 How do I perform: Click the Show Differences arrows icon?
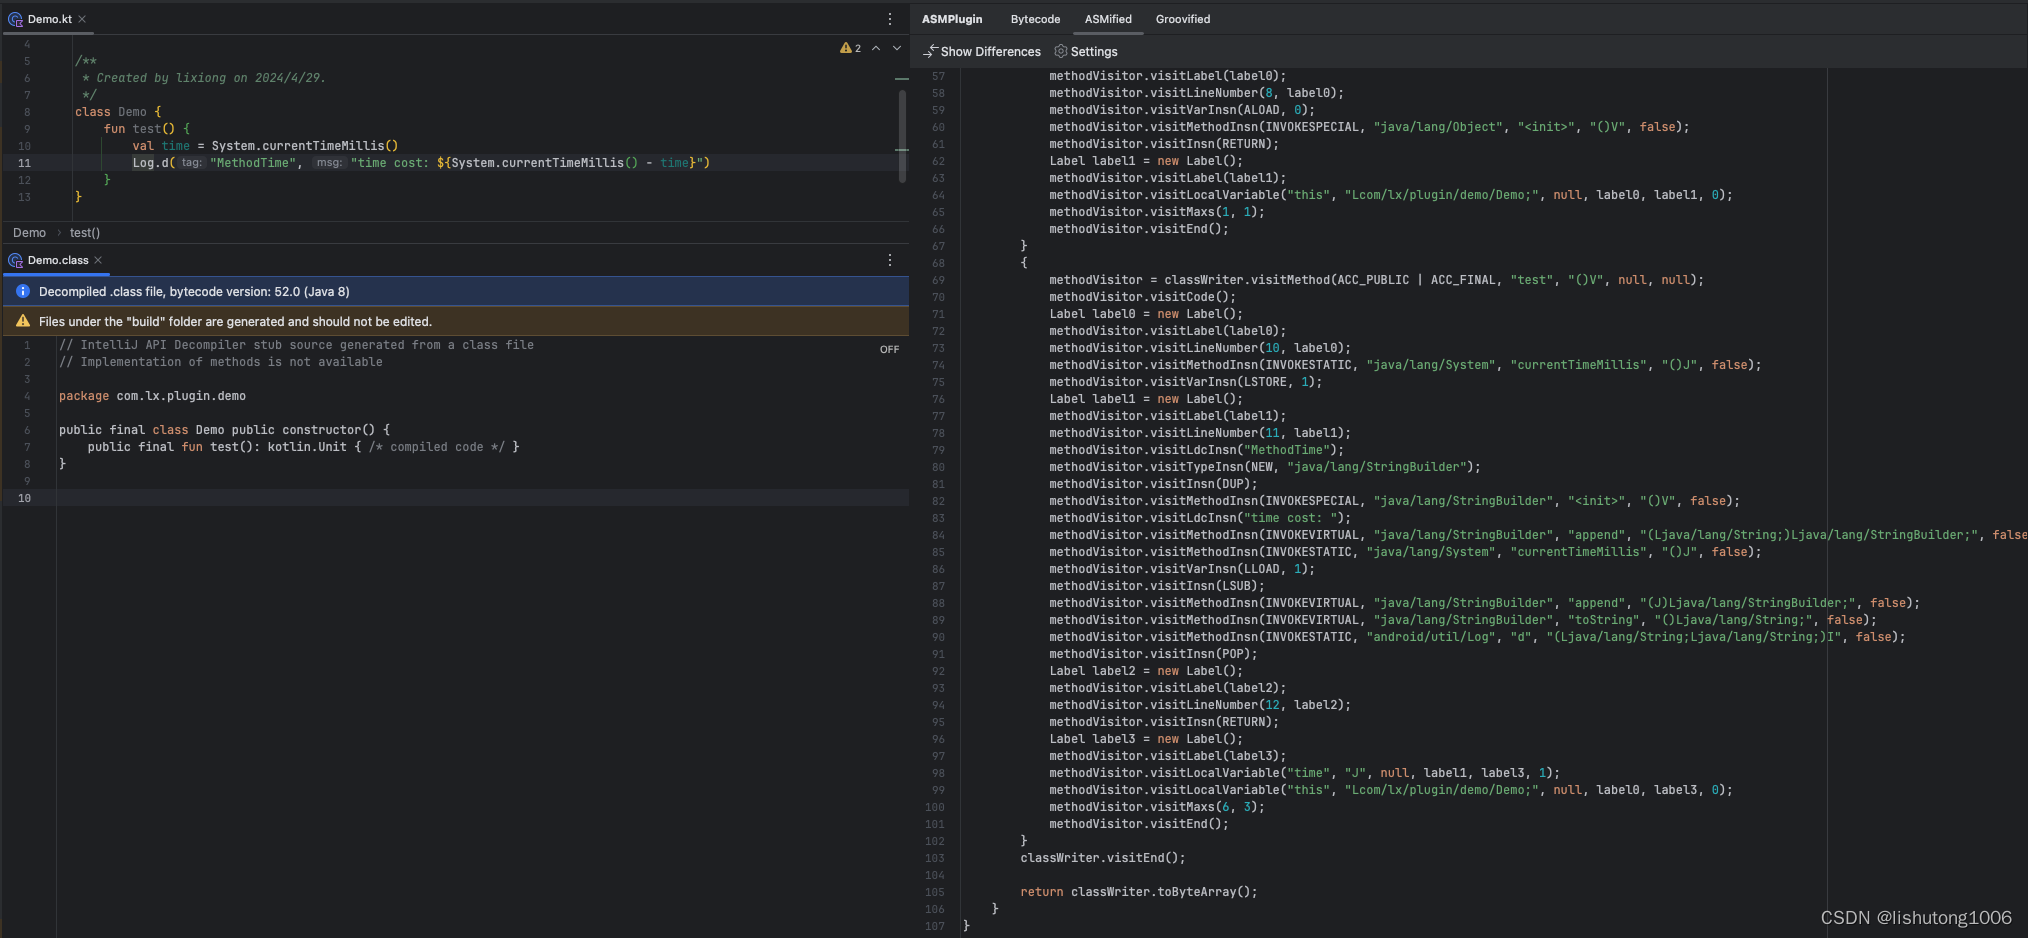(930, 51)
